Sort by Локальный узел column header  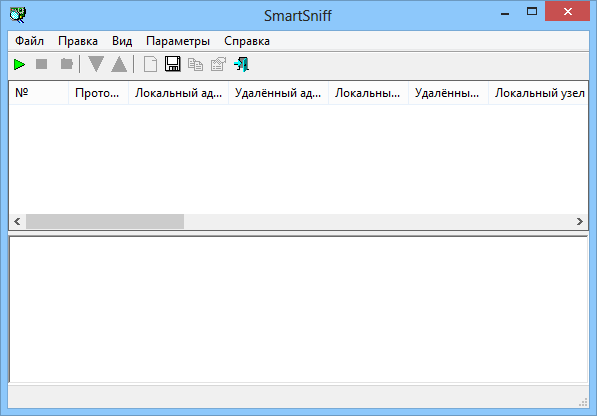click(x=538, y=92)
